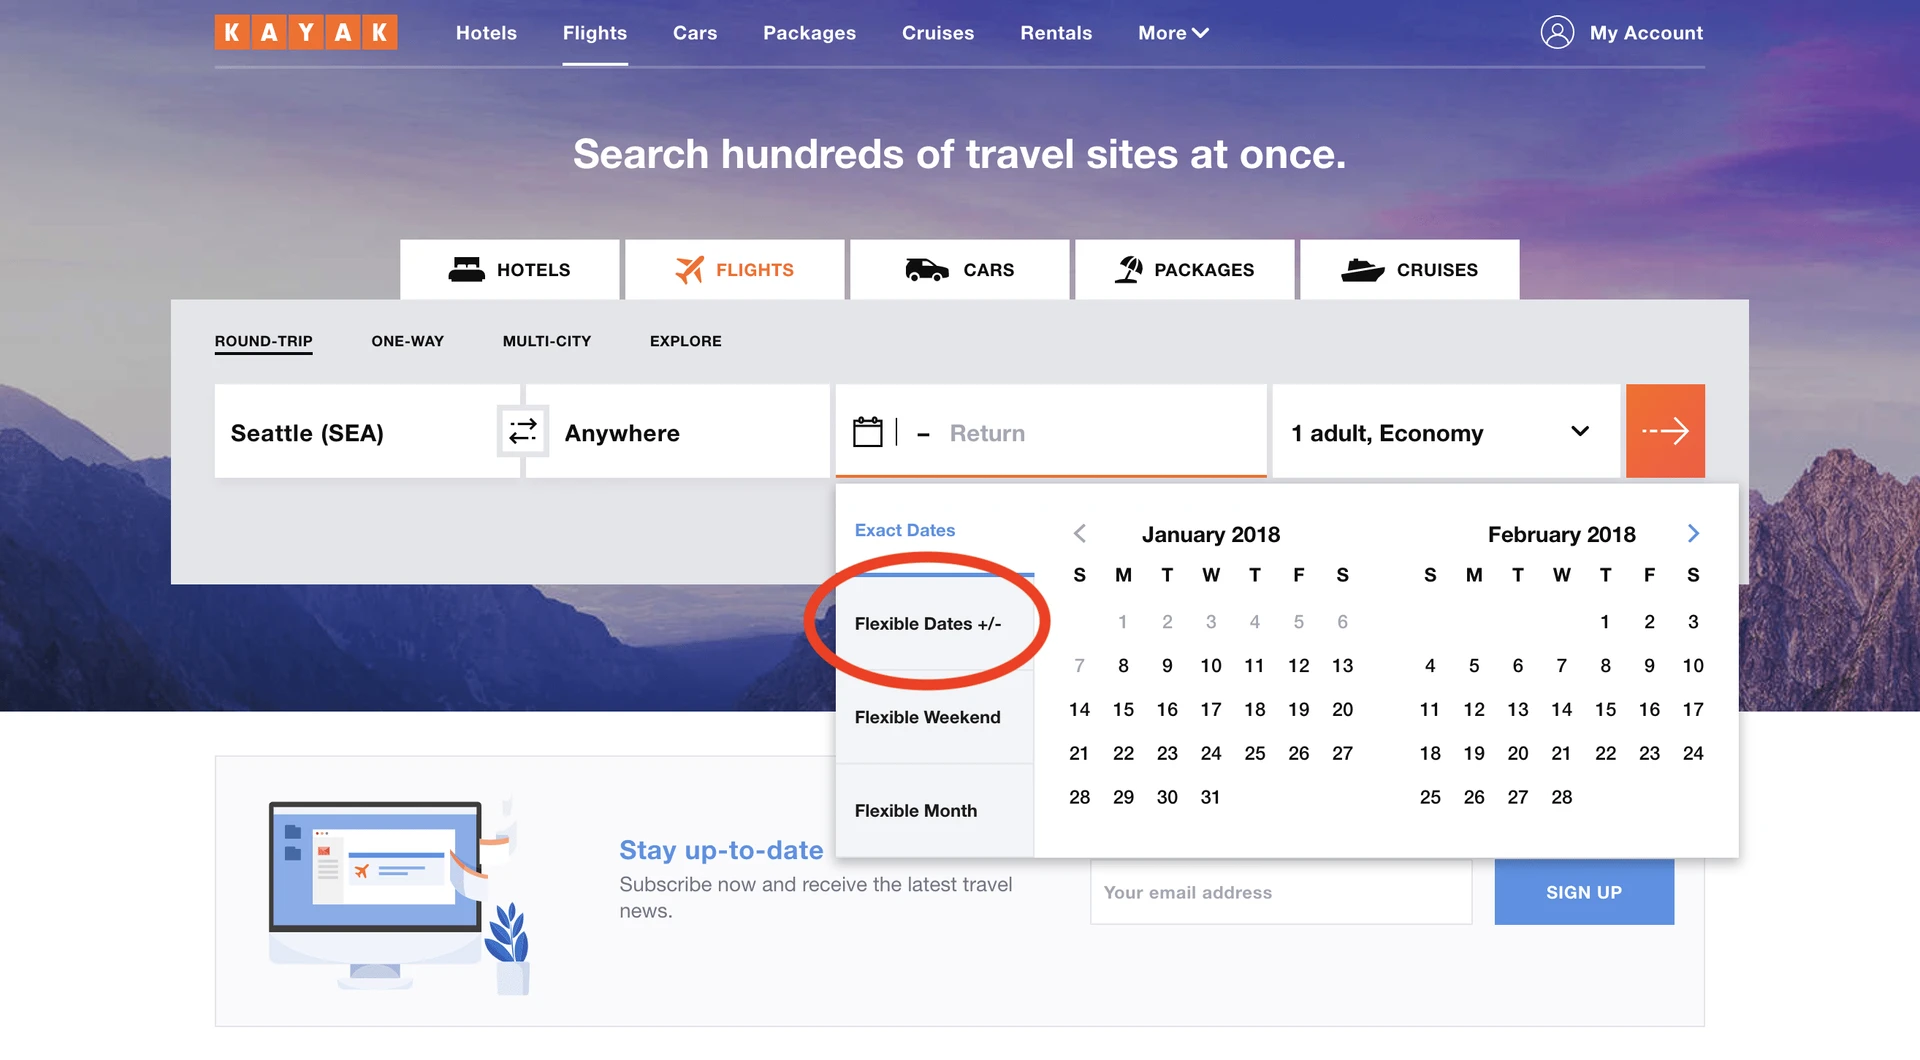Select the Hotels bed icon

point(467,269)
